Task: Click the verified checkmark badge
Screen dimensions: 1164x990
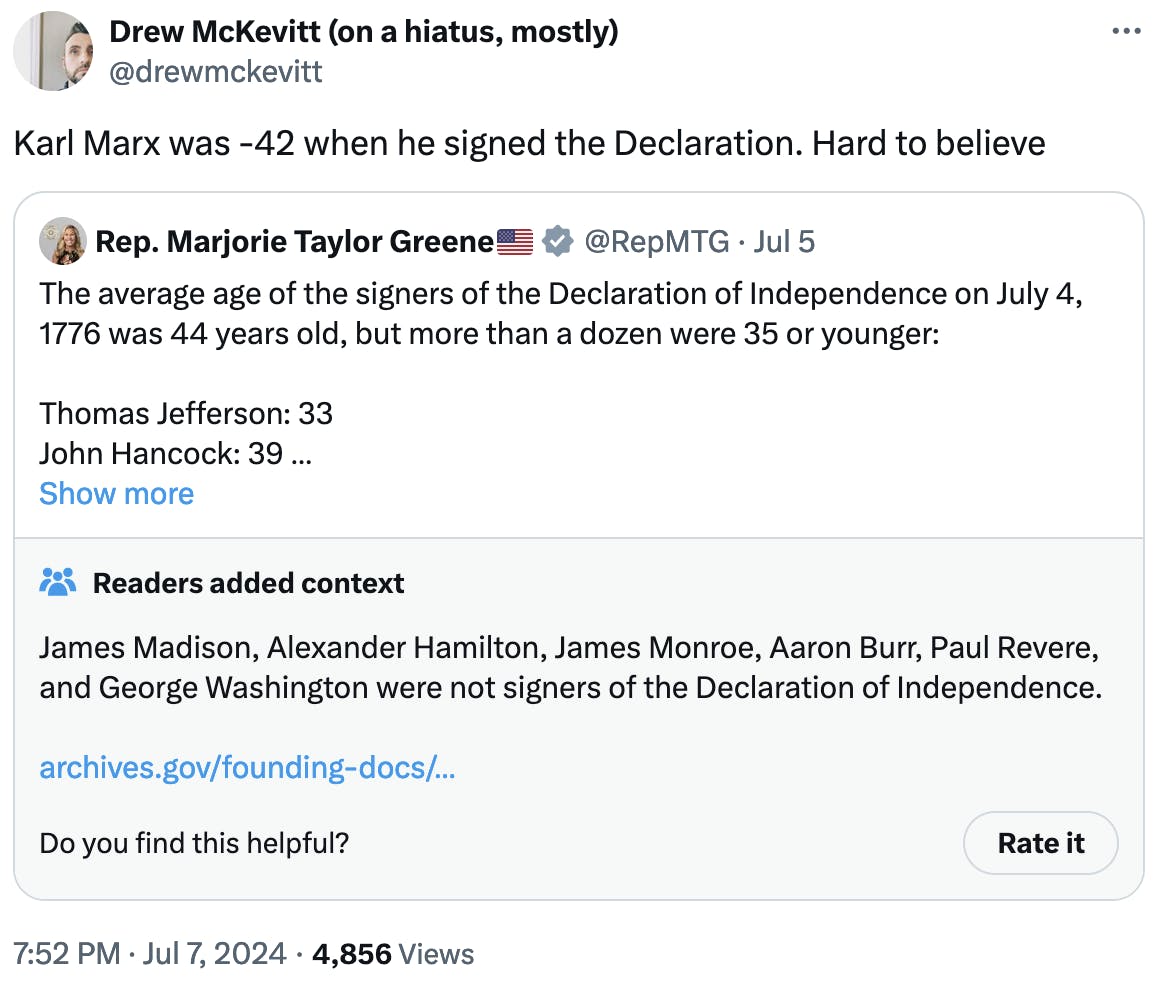Action: click(x=558, y=241)
